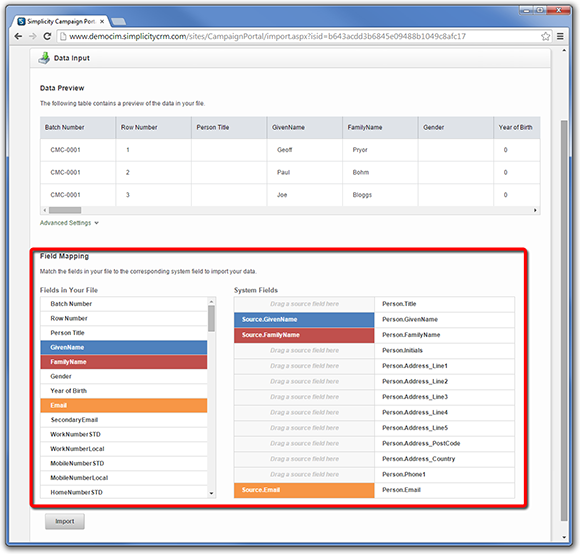Close the Simplicity Campaign Portal tab

102,21
